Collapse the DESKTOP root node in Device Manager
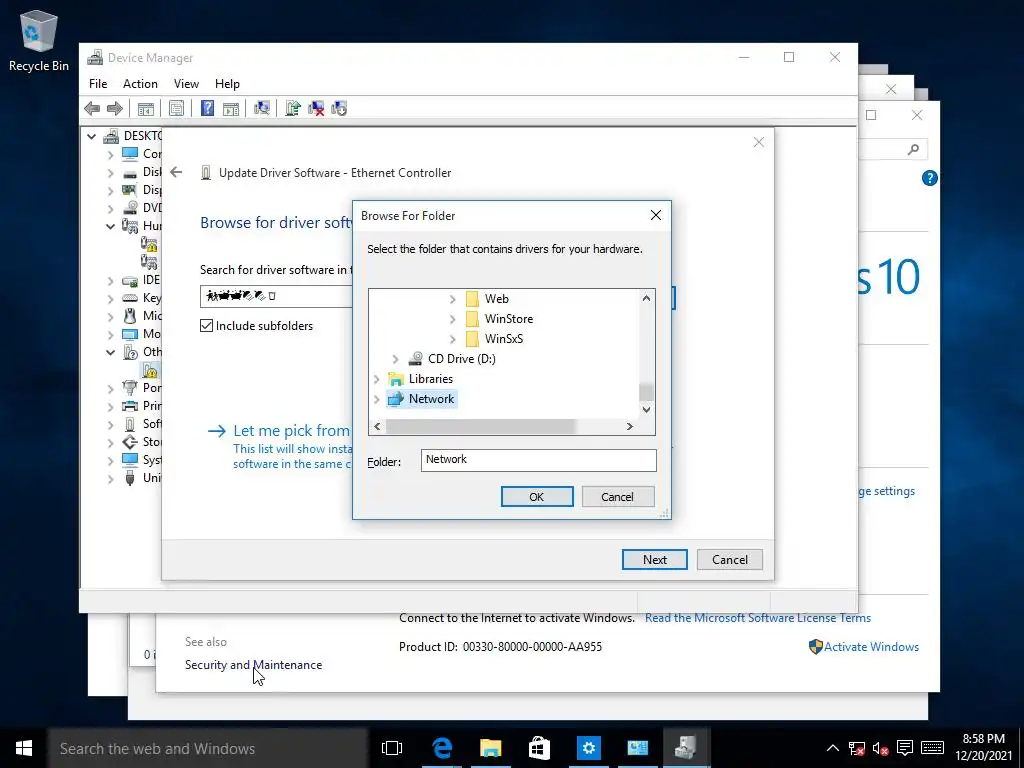This screenshot has width=1024, height=768. [91, 136]
